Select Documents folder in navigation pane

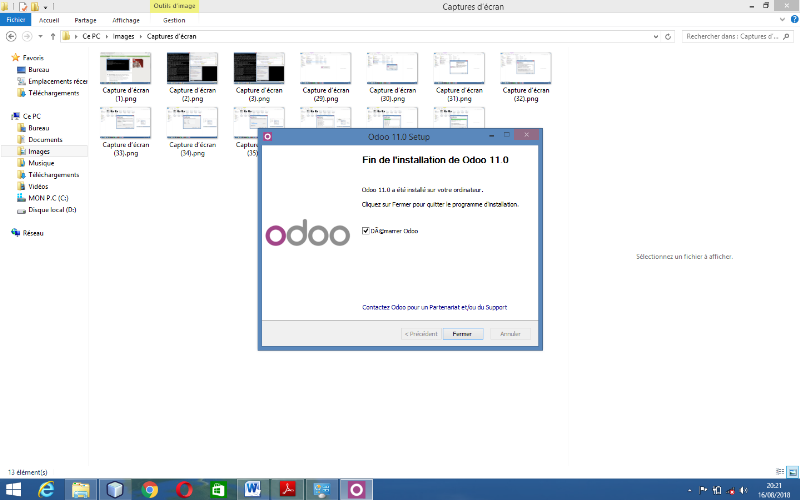pyautogui.click(x=45, y=140)
